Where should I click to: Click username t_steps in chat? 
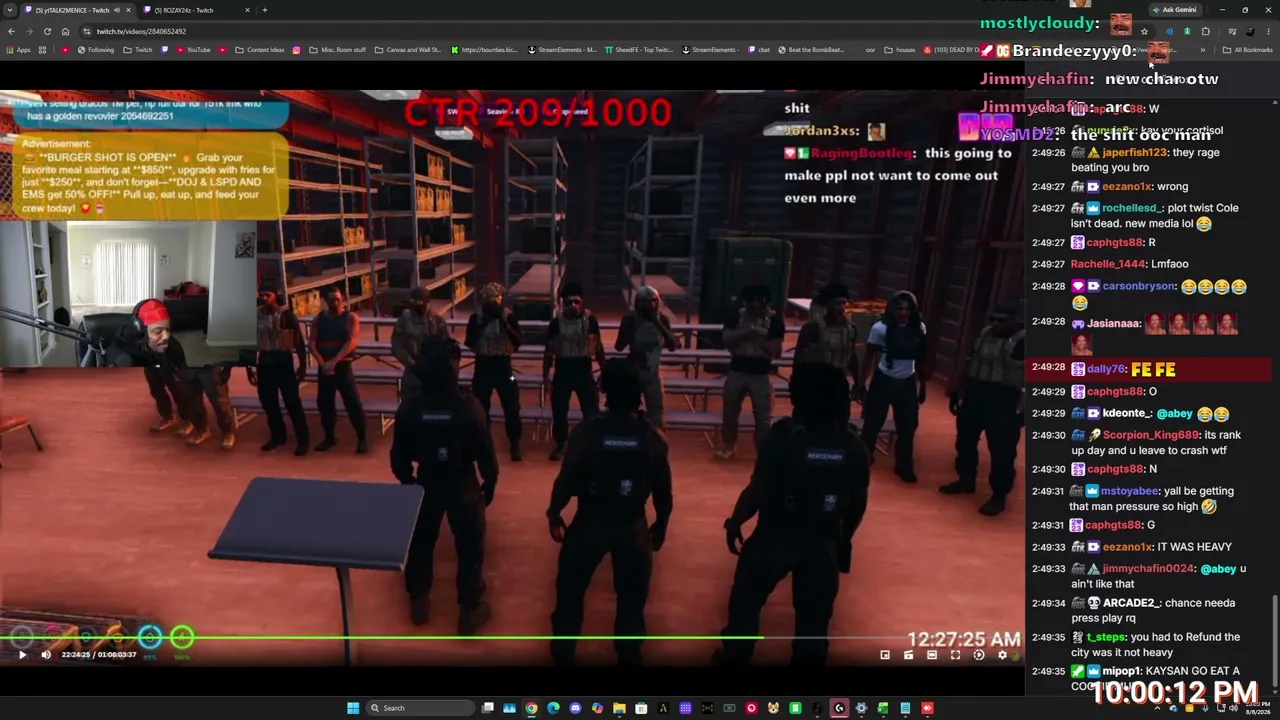coord(1106,637)
